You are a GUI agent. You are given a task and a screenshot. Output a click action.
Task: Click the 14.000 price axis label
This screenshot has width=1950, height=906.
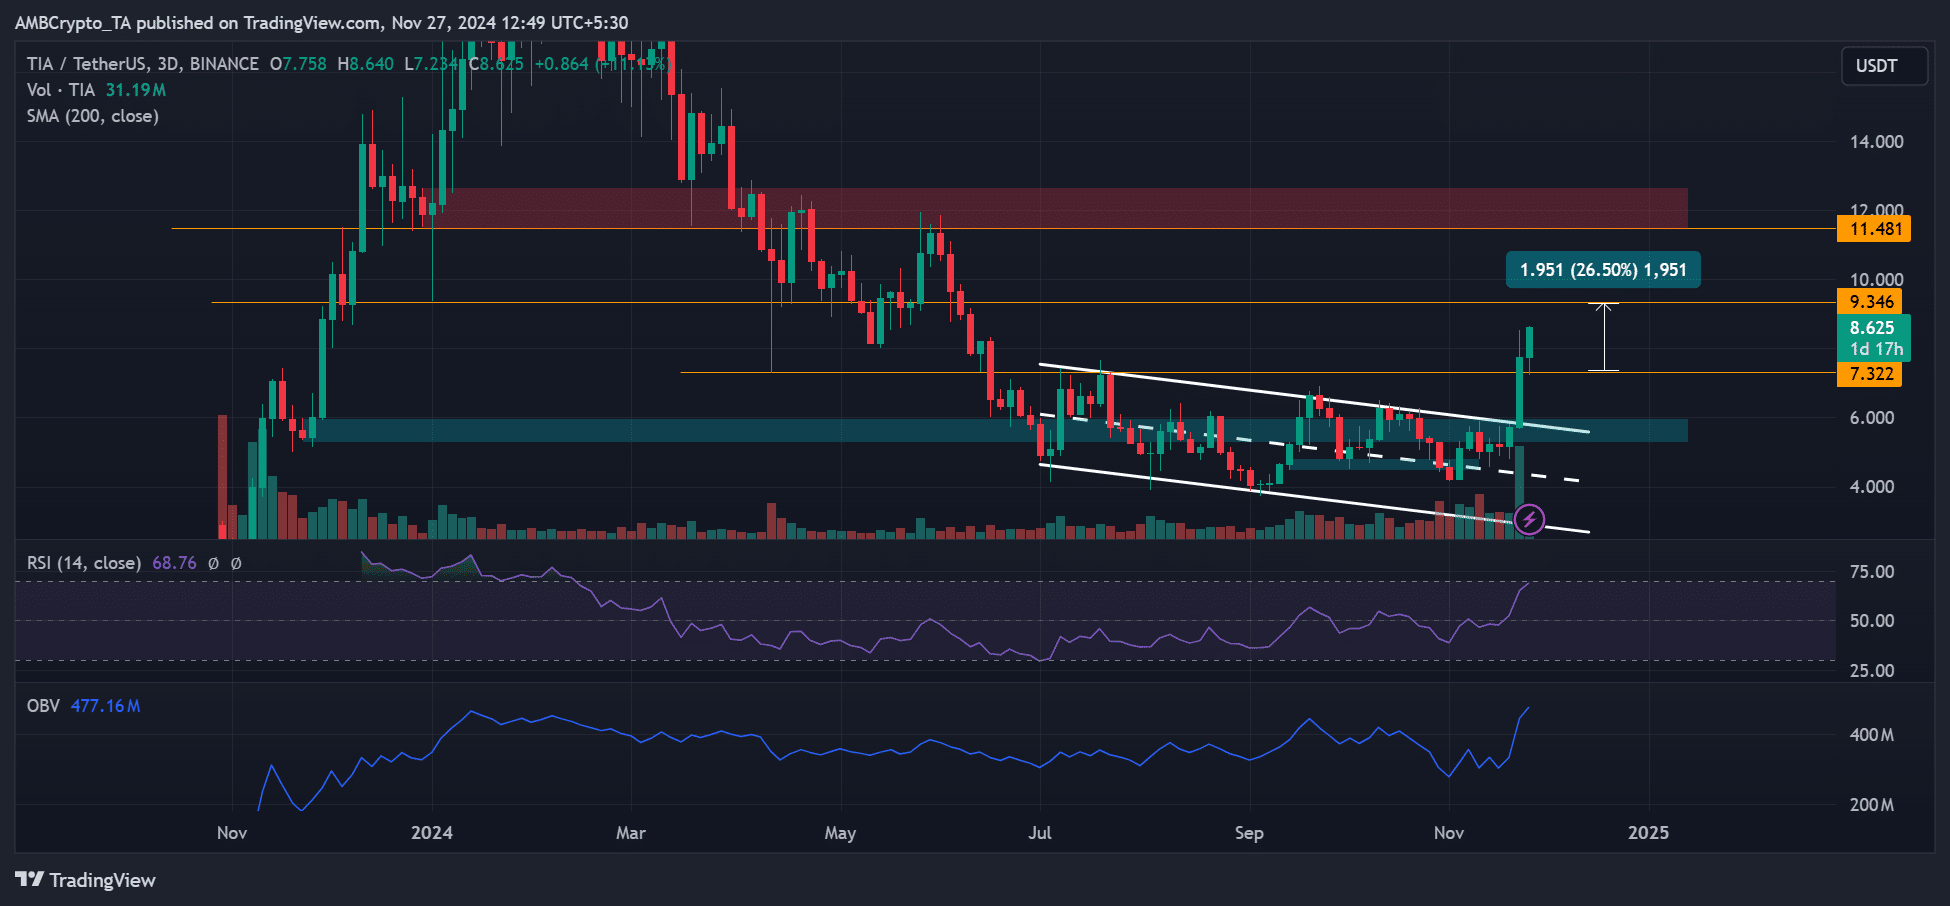1876,142
